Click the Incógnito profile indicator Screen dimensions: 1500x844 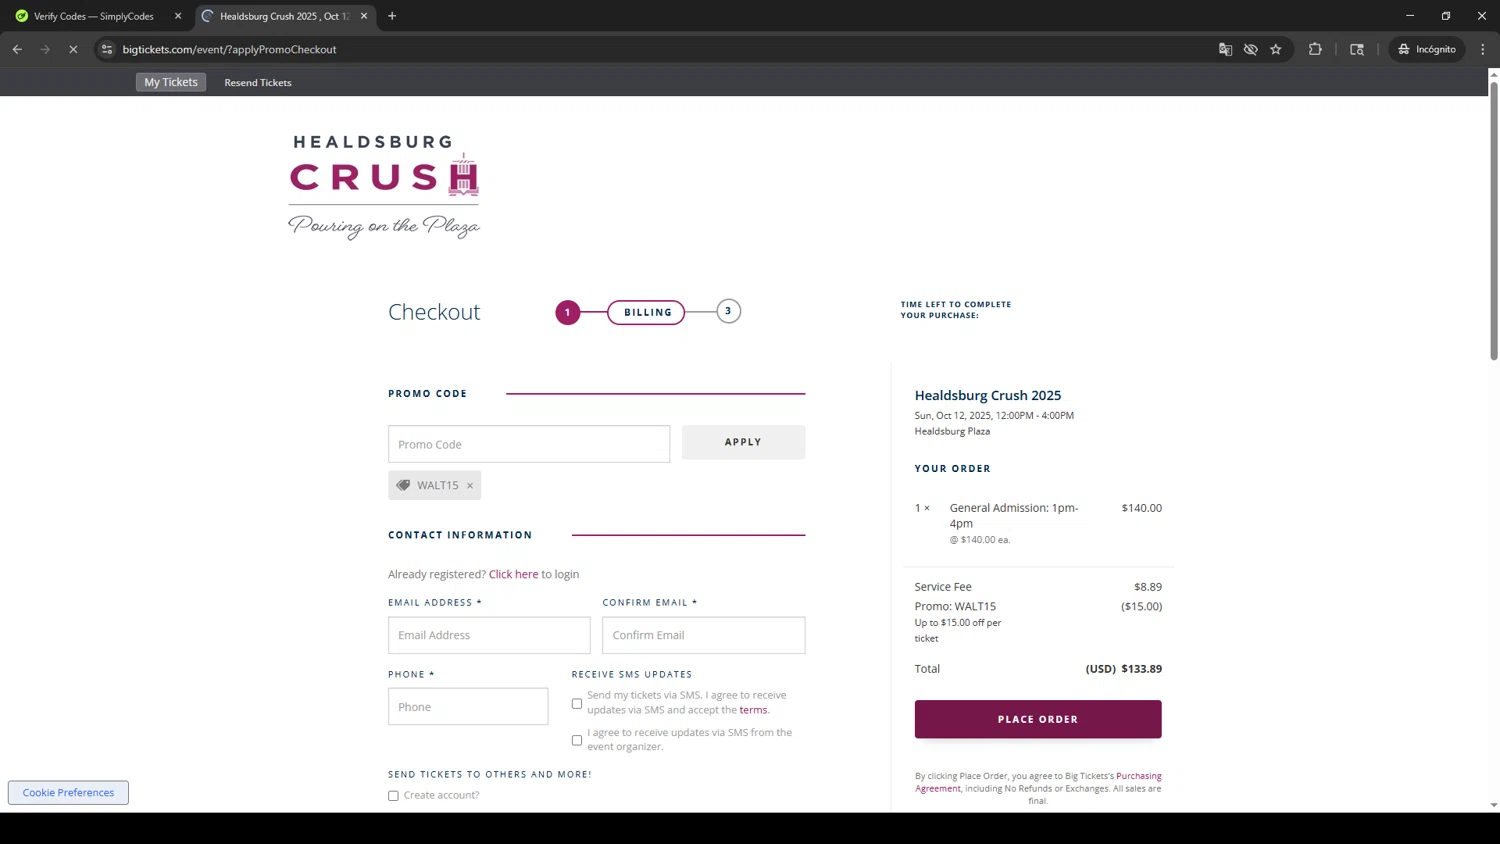click(1427, 49)
